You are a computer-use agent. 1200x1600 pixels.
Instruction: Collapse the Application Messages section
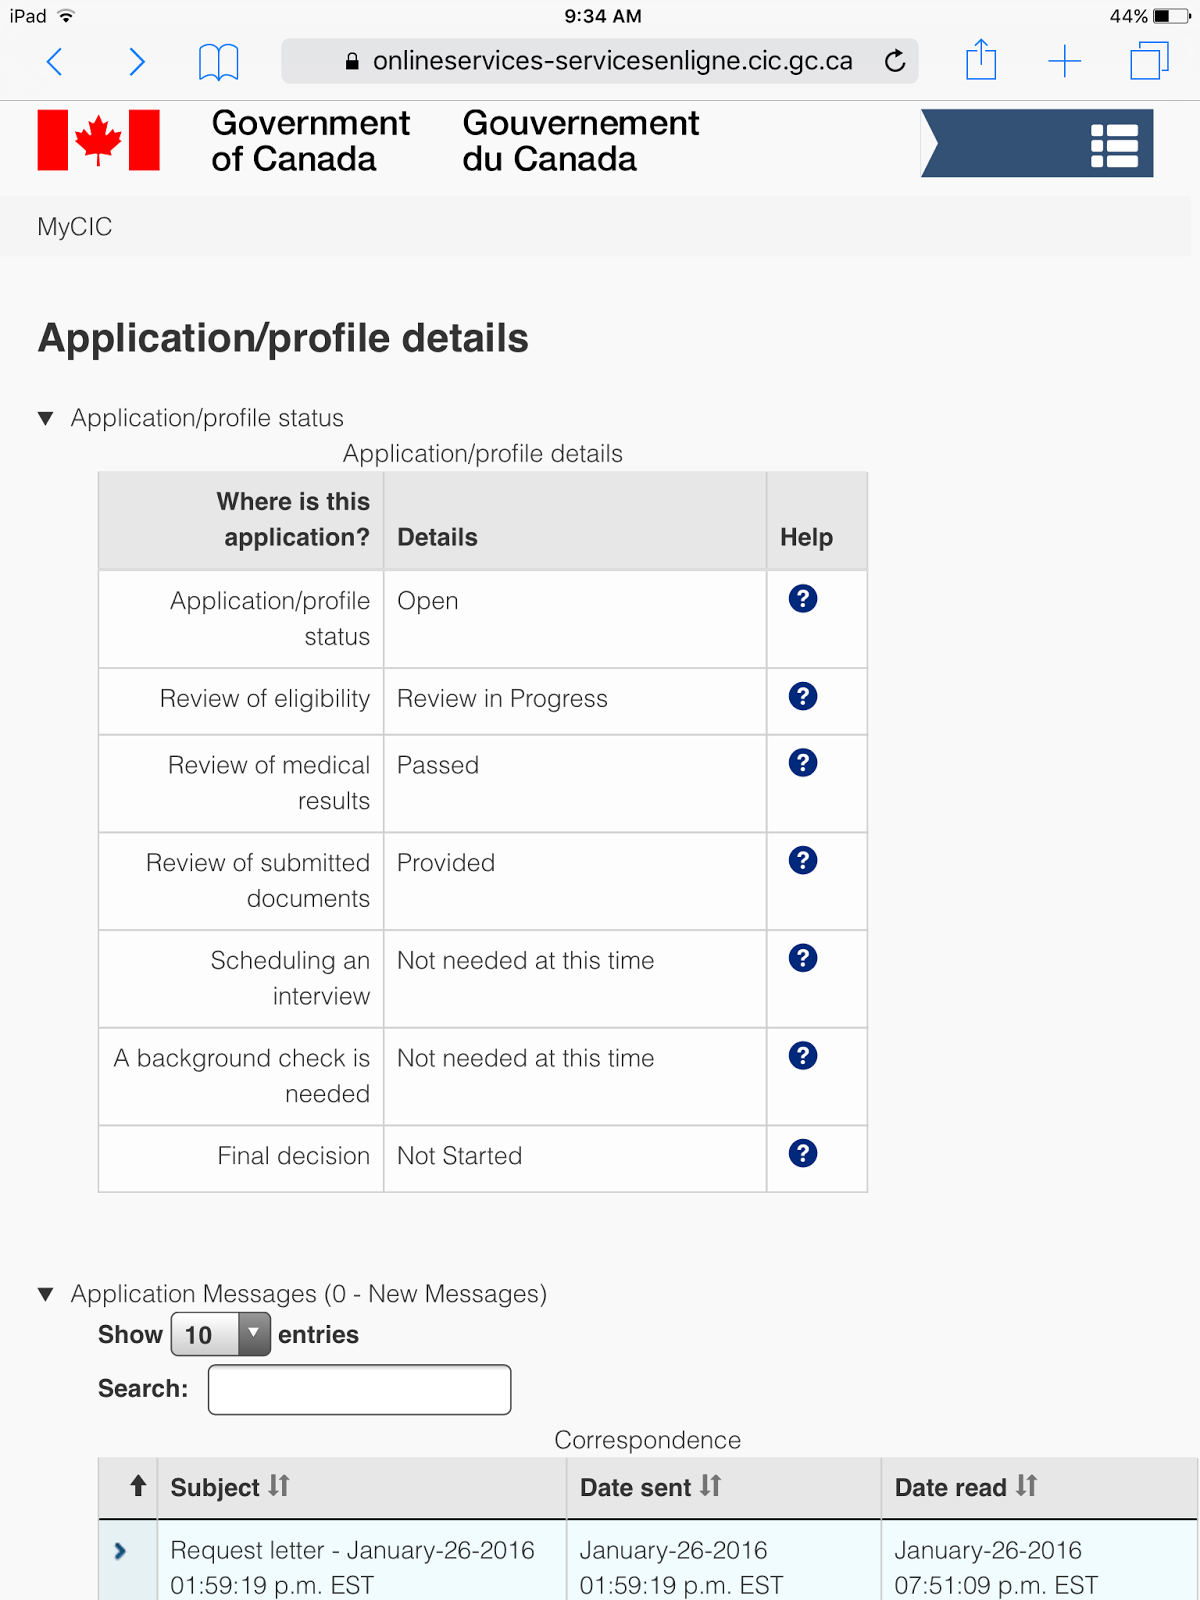point(46,1294)
